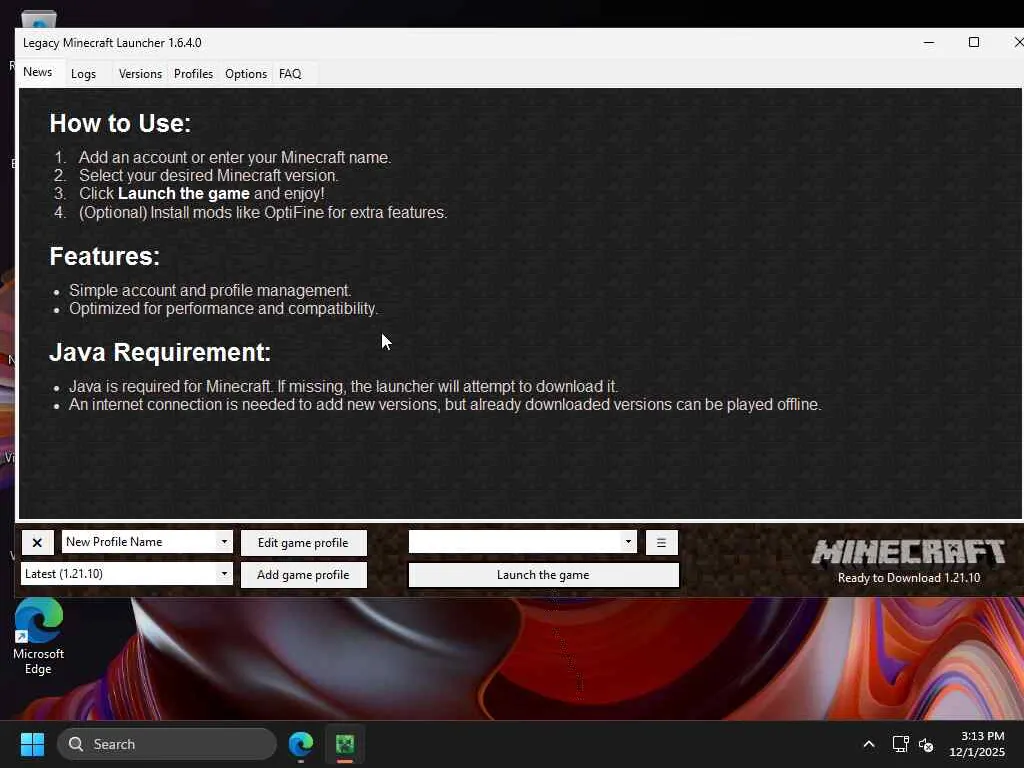Click the bold 'Launch the game' text in step 3
1024x768 pixels.
click(184, 194)
